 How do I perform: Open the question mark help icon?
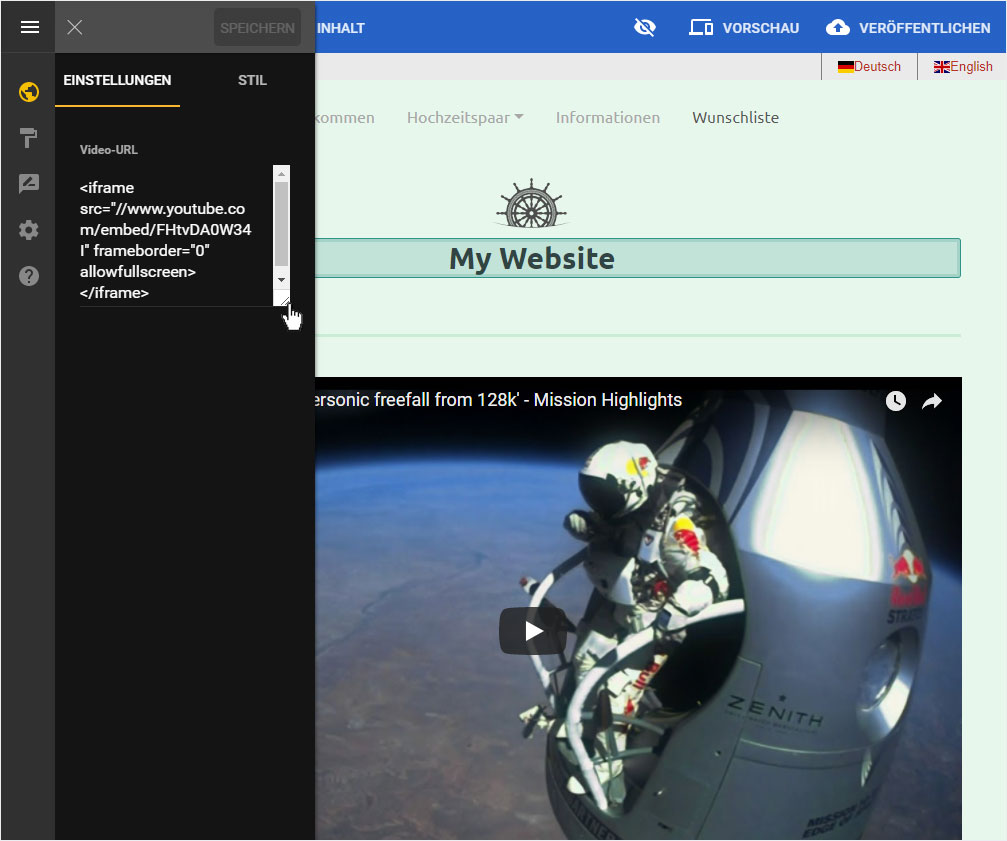pyautogui.click(x=29, y=276)
